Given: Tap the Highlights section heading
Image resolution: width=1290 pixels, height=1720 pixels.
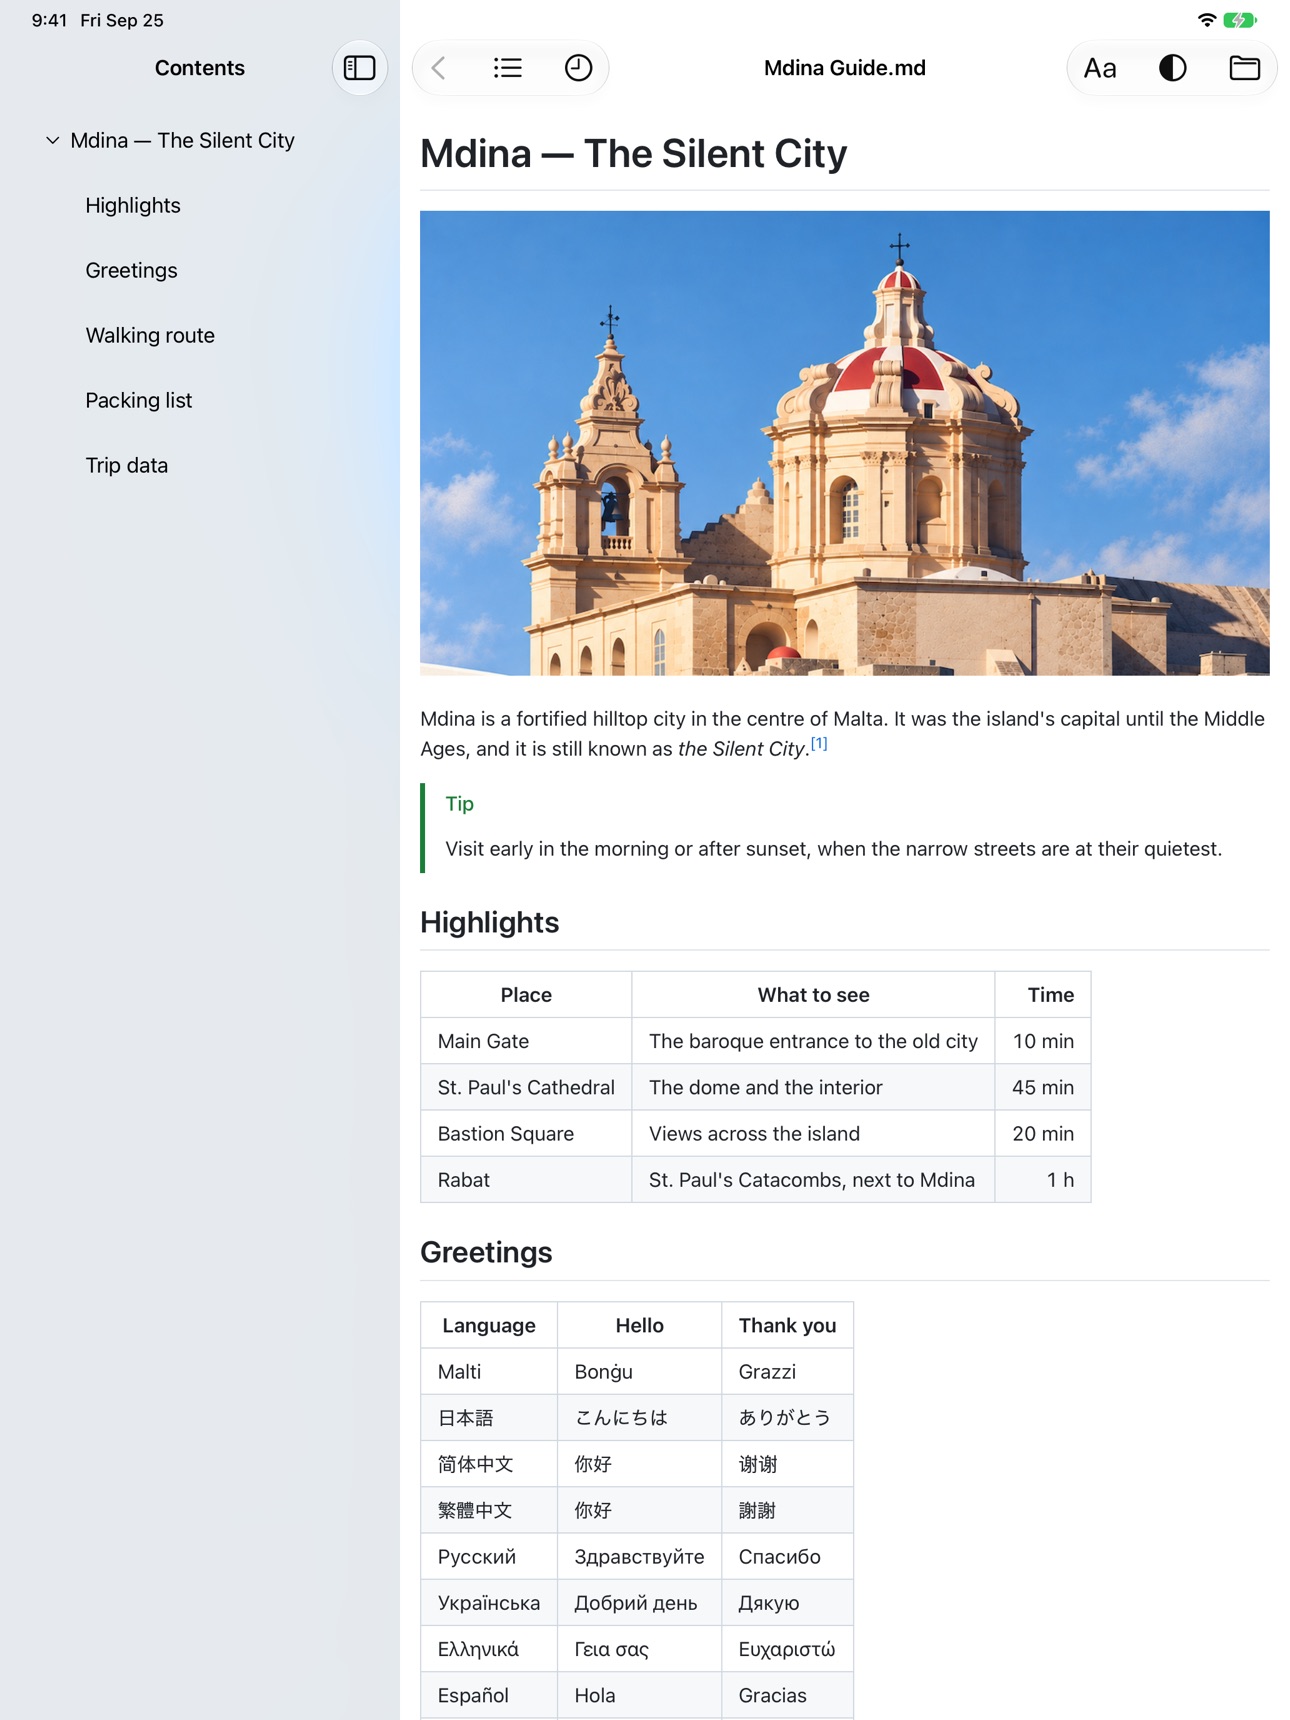Looking at the screenshot, I should coord(489,923).
